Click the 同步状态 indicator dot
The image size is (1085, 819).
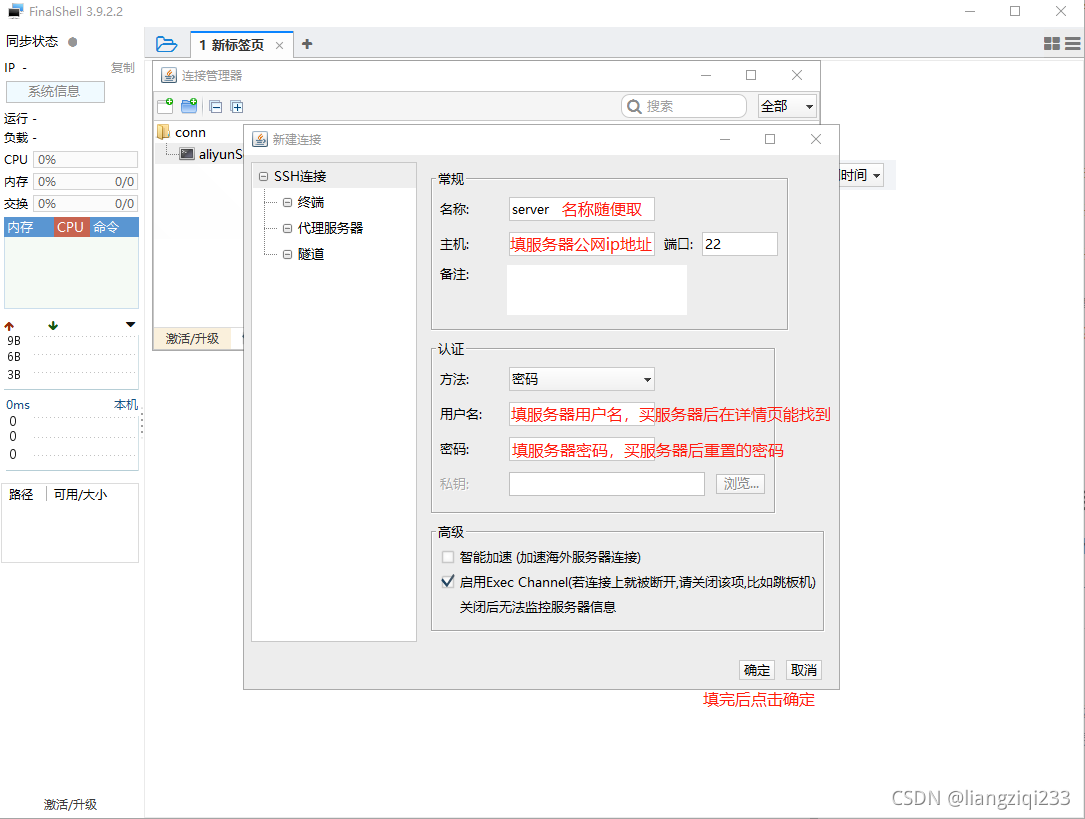(x=73, y=42)
